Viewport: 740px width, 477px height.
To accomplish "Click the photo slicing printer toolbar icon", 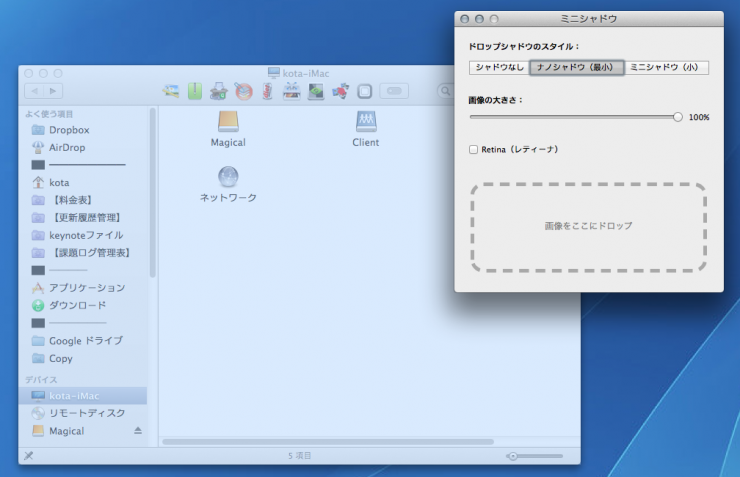I will pyautogui.click(x=292, y=91).
